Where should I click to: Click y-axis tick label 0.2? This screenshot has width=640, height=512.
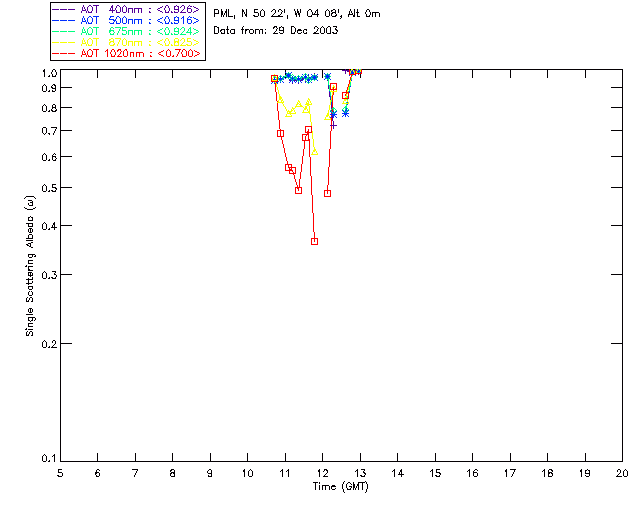point(49,344)
